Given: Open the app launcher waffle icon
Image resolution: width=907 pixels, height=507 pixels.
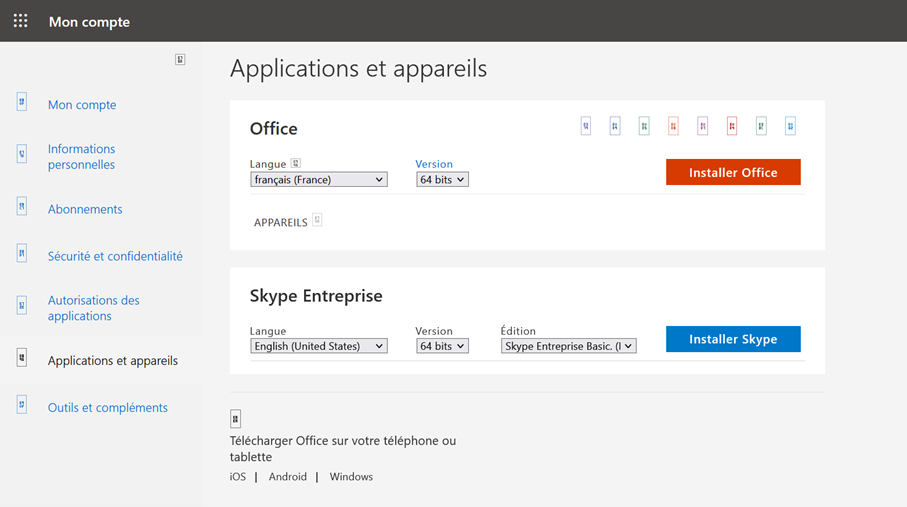Looking at the screenshot, I should tap(21, 21).
